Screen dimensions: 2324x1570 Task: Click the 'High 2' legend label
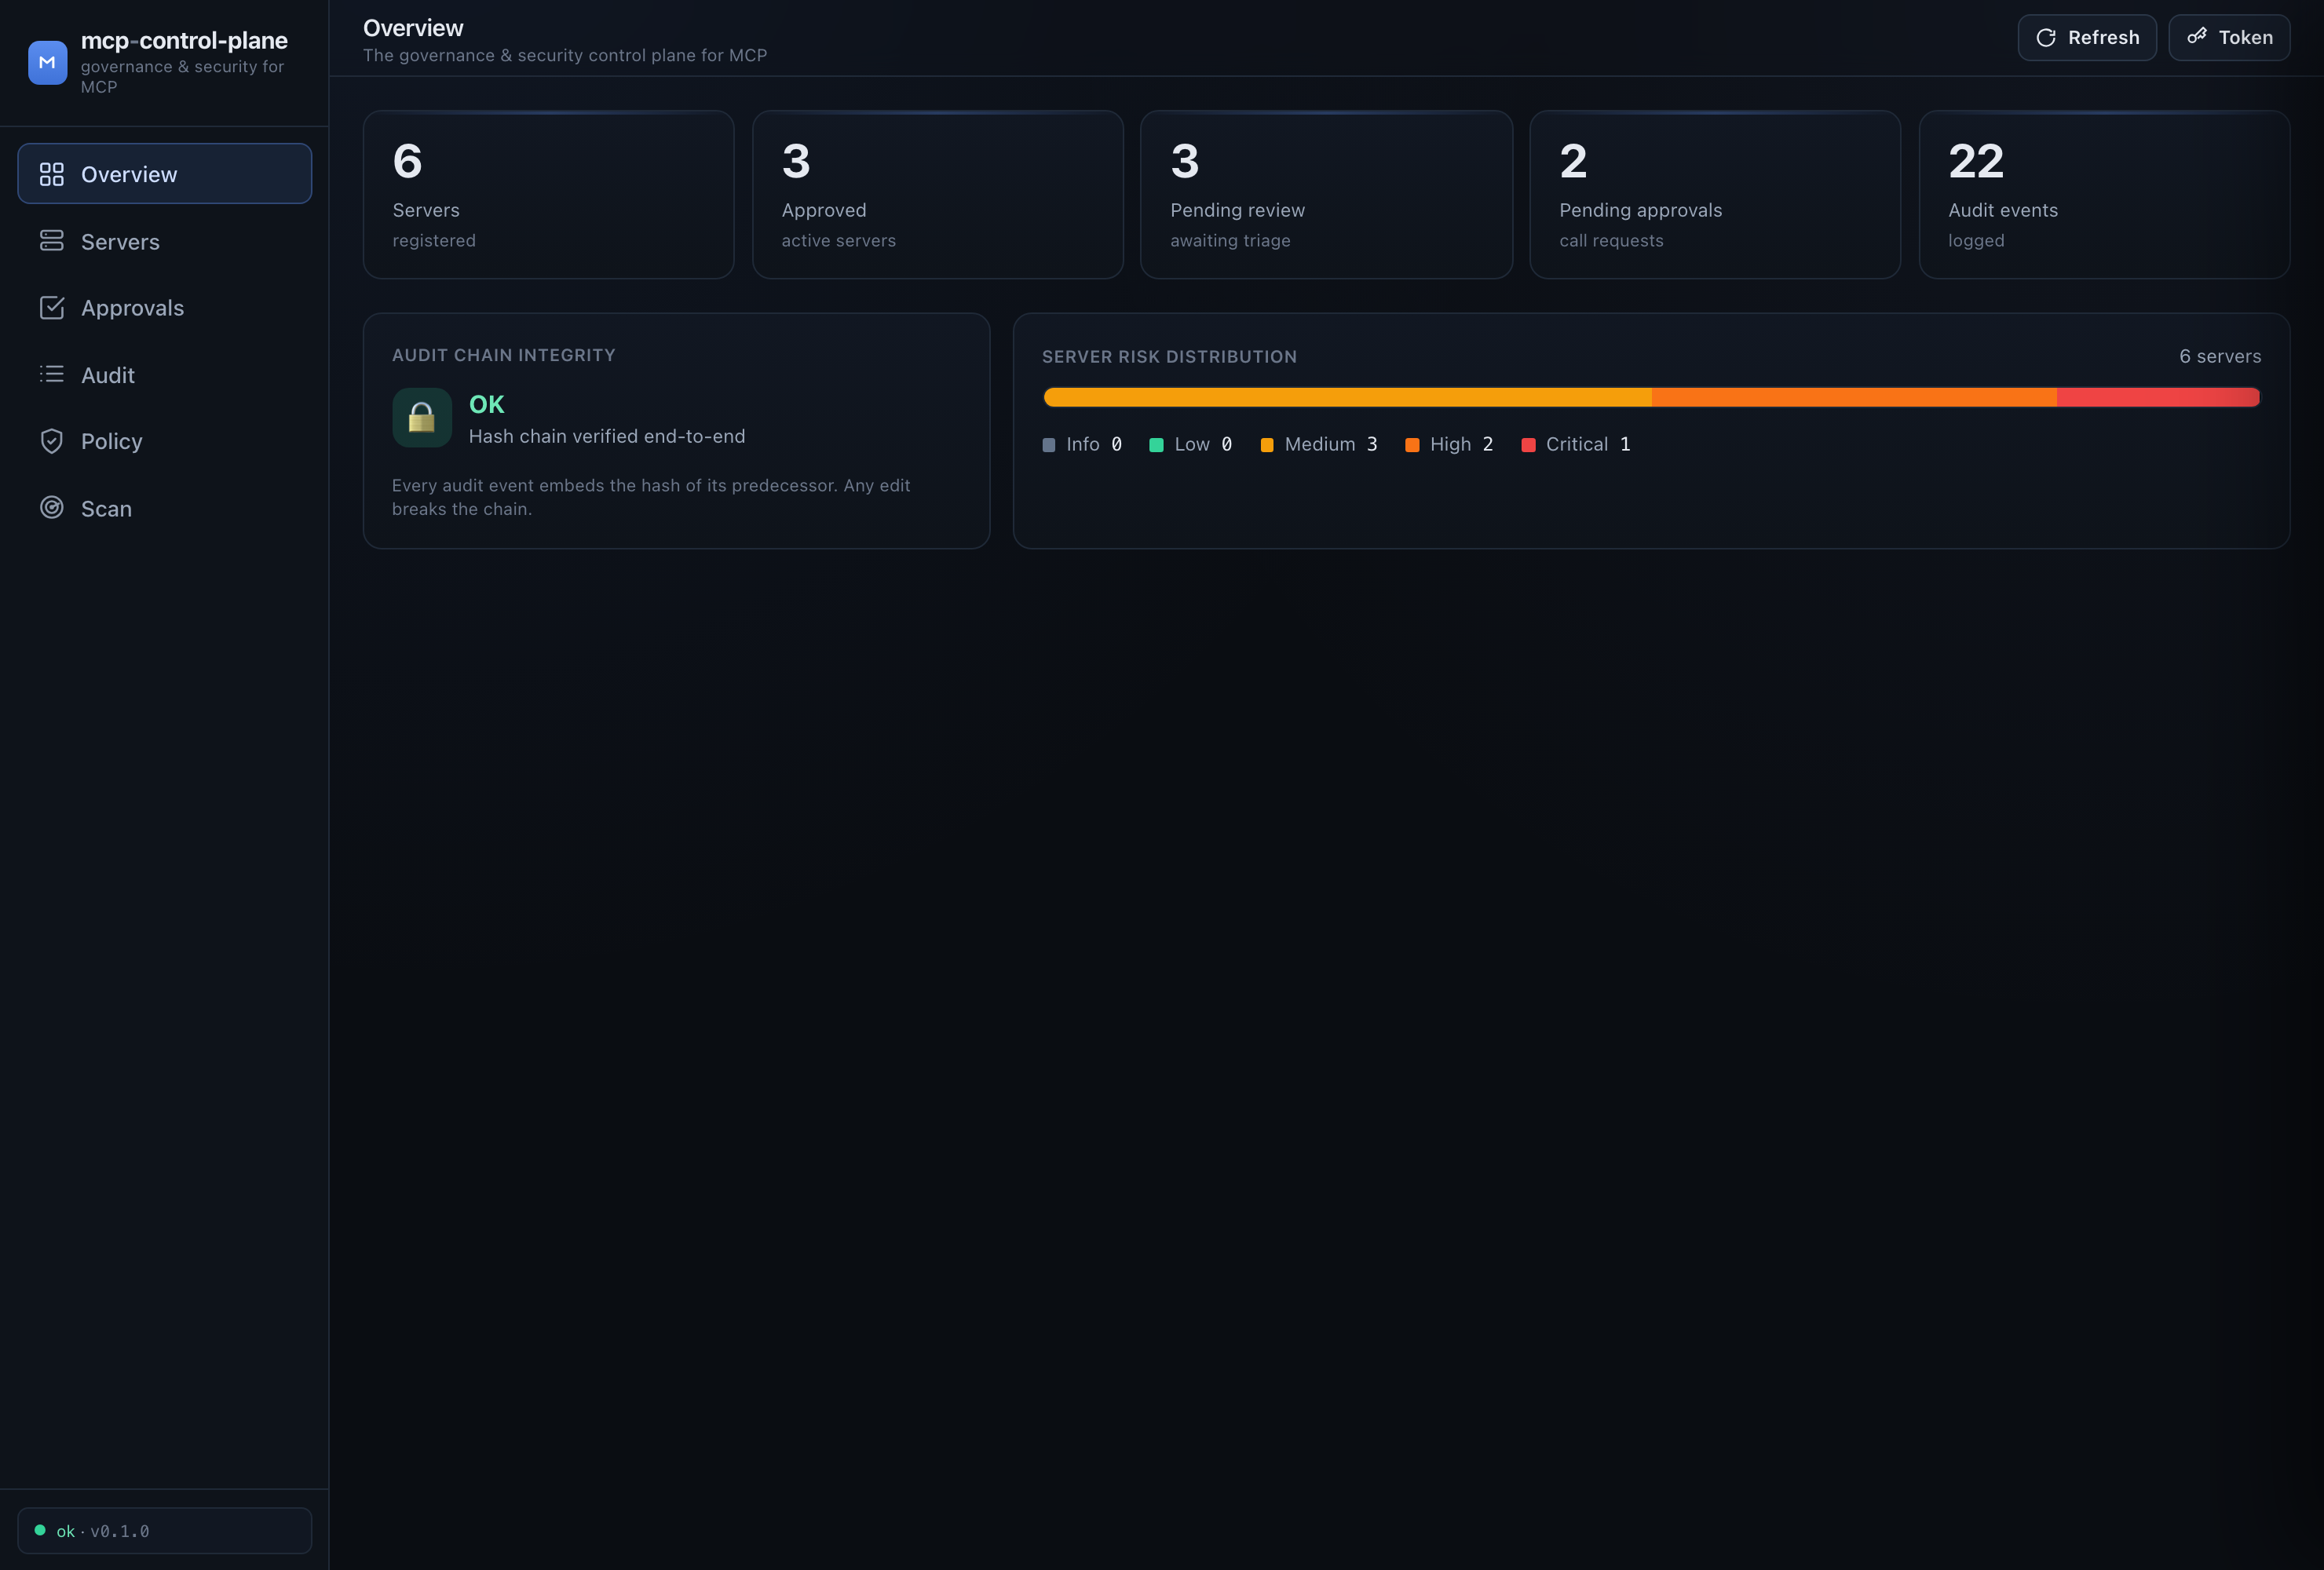click(x=1462, y=444)
